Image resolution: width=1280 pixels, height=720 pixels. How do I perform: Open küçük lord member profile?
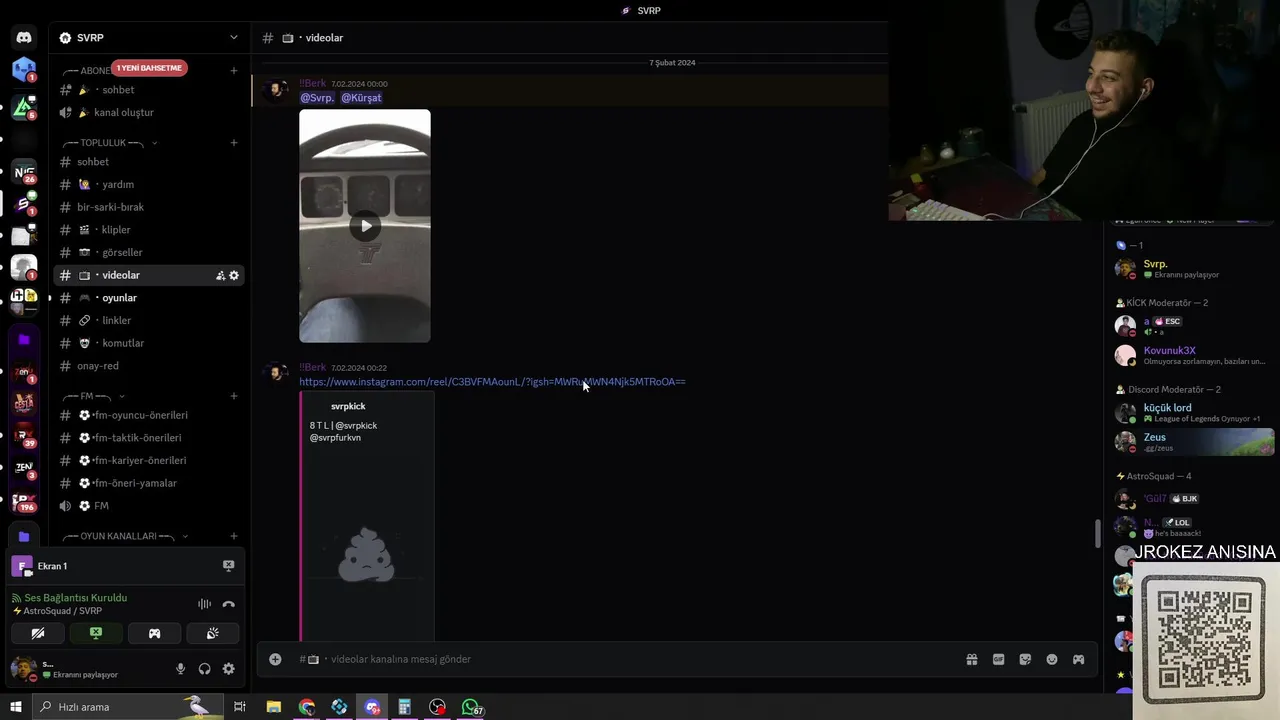point(1195,413)
